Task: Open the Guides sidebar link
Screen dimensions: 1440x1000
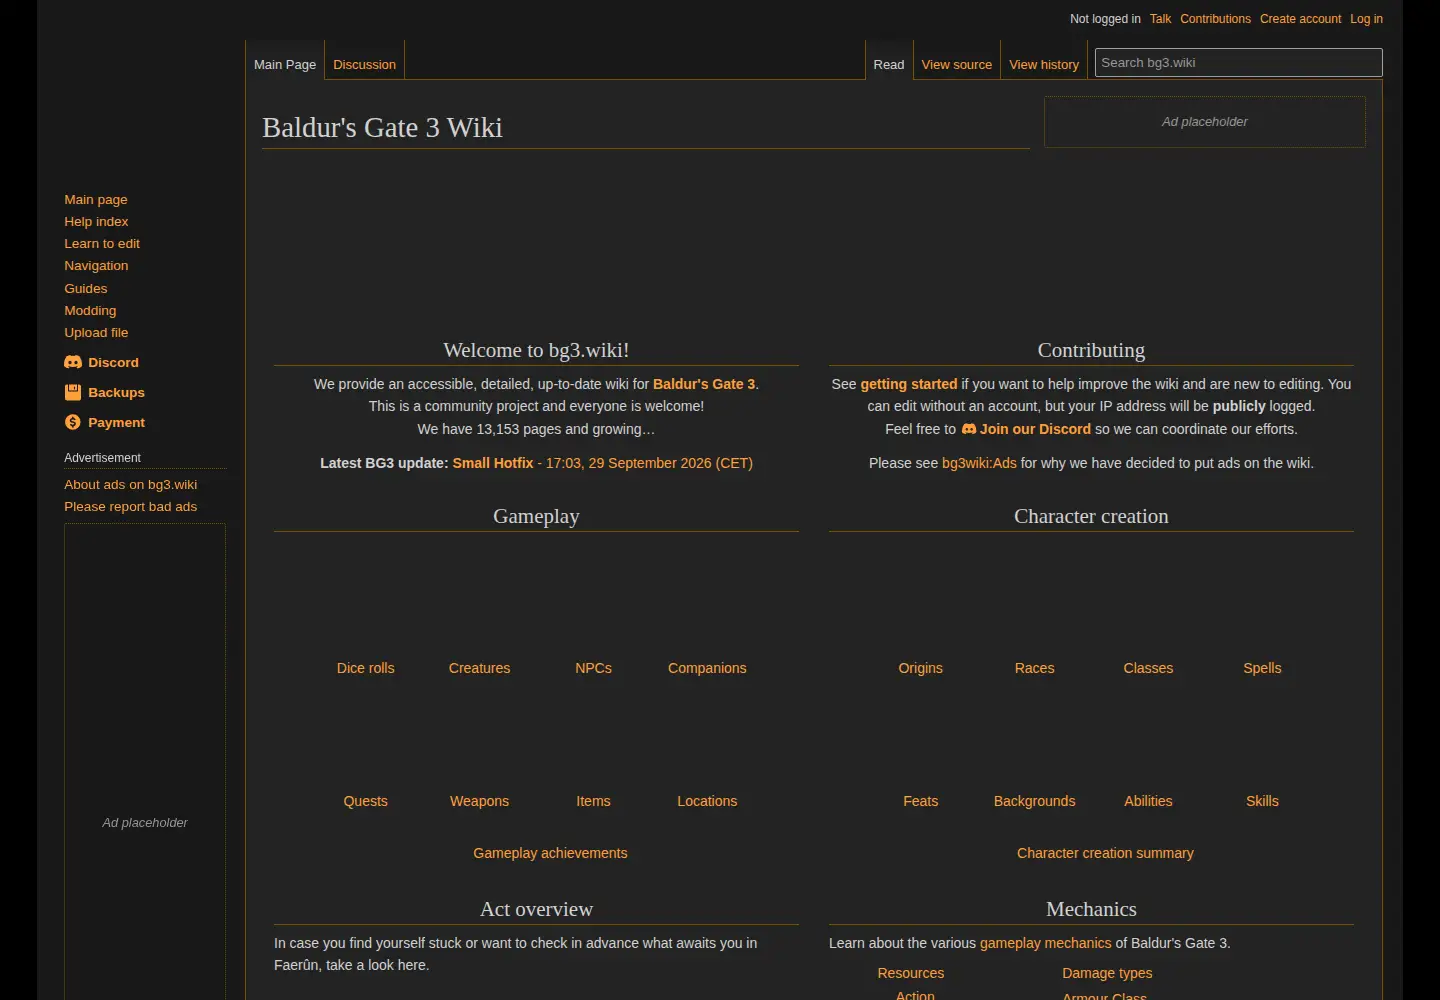Action: coord(86,288)
